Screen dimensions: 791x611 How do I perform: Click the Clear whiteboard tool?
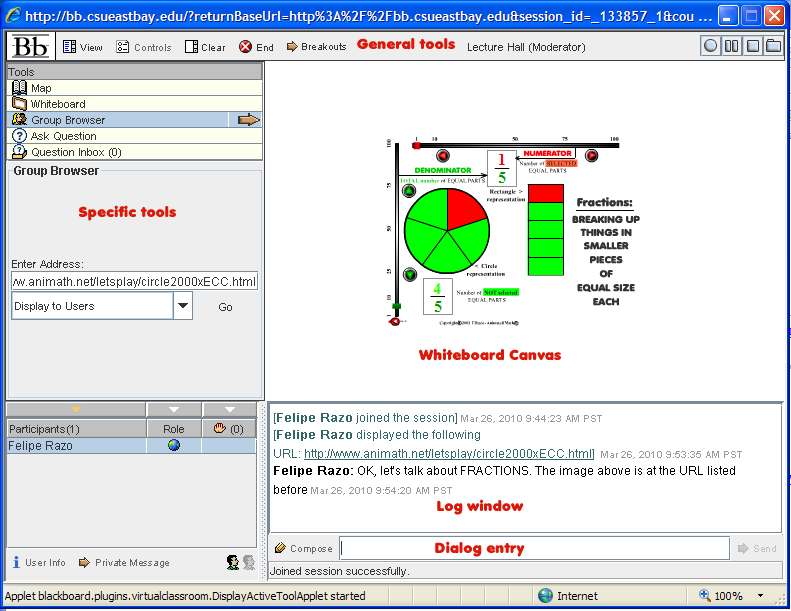coord(205,47)
